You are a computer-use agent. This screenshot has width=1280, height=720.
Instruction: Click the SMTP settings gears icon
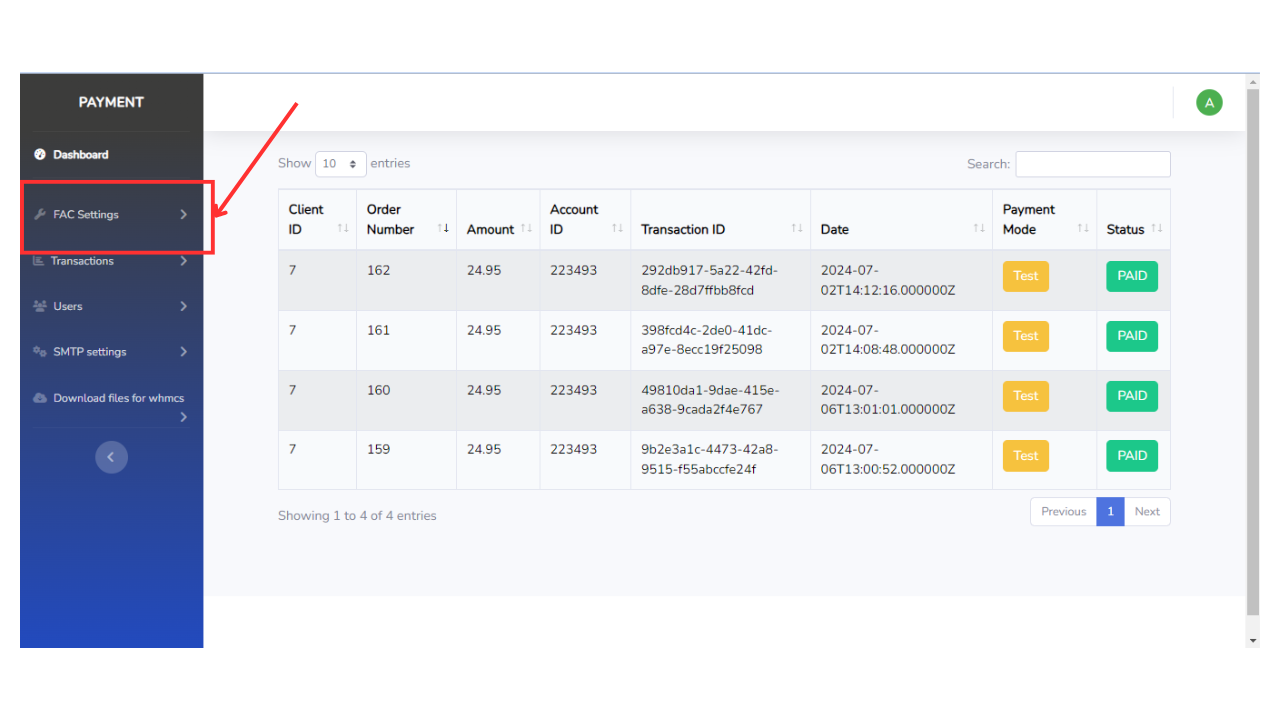(40, 352)
